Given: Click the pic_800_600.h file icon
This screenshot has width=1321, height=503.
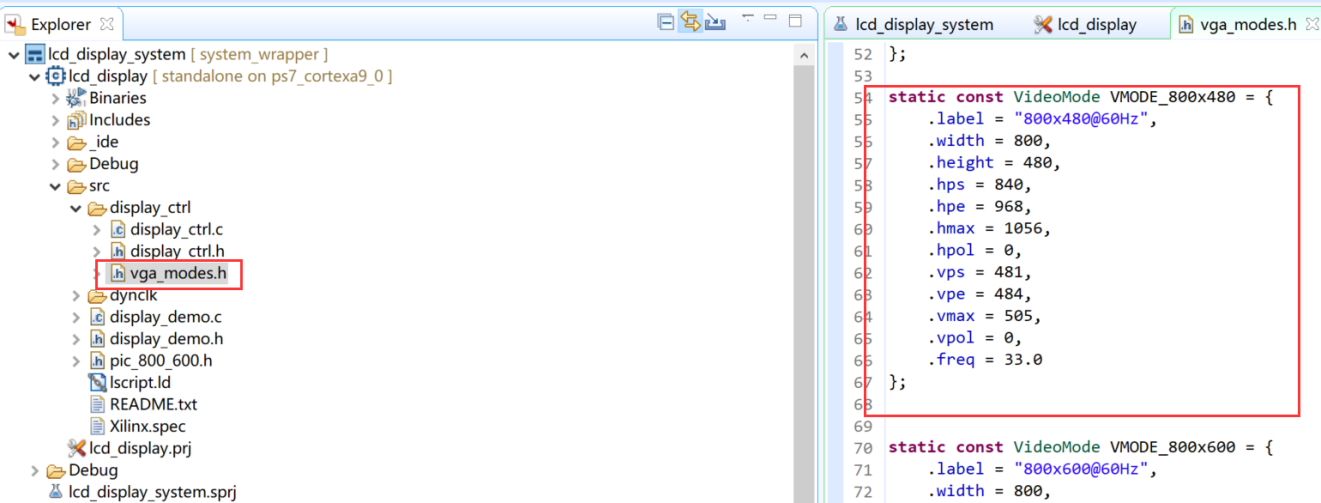Looking at the screenshot, I should click(97, 361).
